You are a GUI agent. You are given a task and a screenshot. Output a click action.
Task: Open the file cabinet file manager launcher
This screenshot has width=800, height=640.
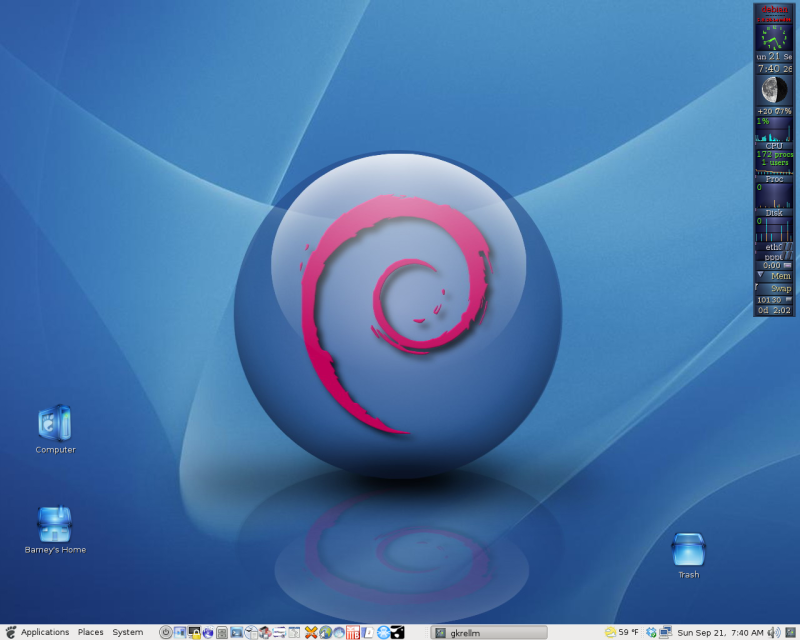pyautogui.click(x=222, y=633)
